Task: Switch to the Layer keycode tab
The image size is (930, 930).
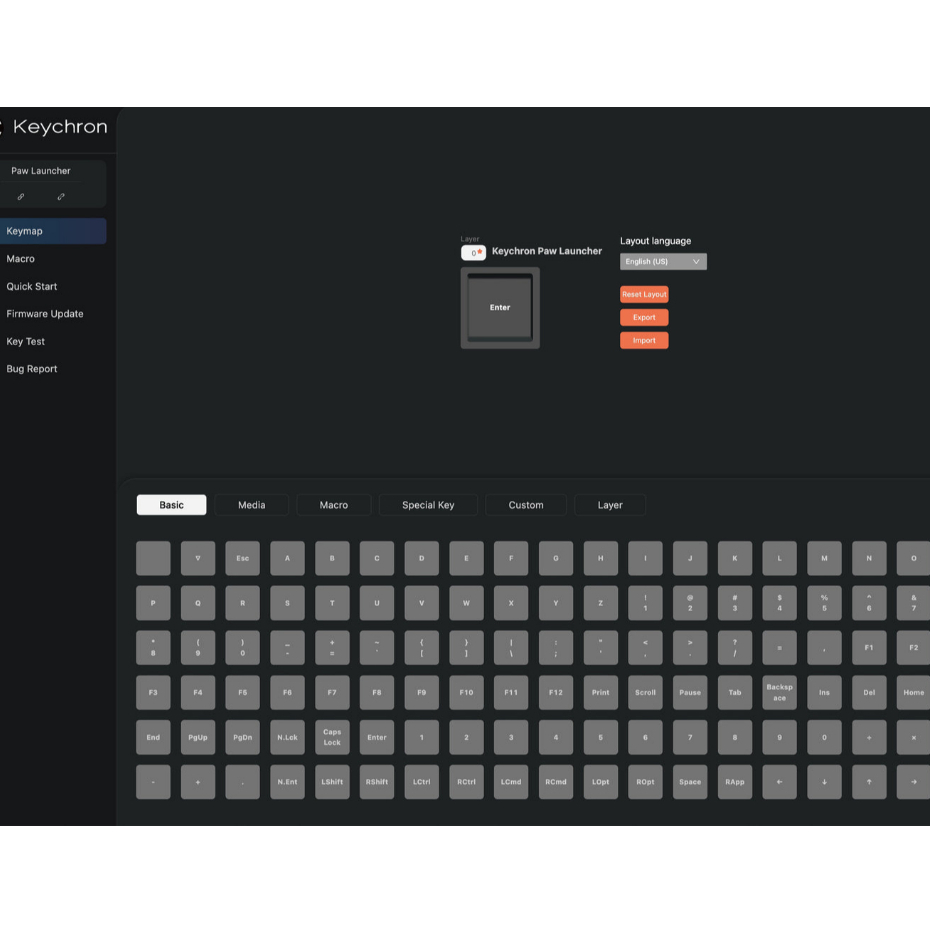Action: point(610,505)
